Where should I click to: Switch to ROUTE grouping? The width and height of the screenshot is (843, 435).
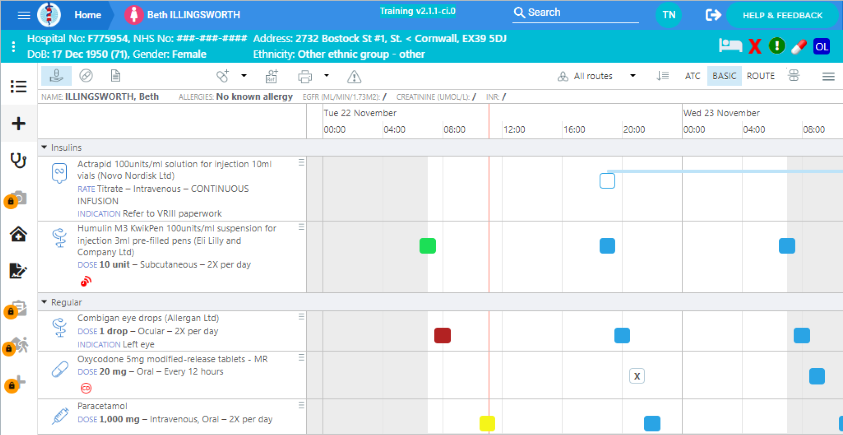pos(761,76)
